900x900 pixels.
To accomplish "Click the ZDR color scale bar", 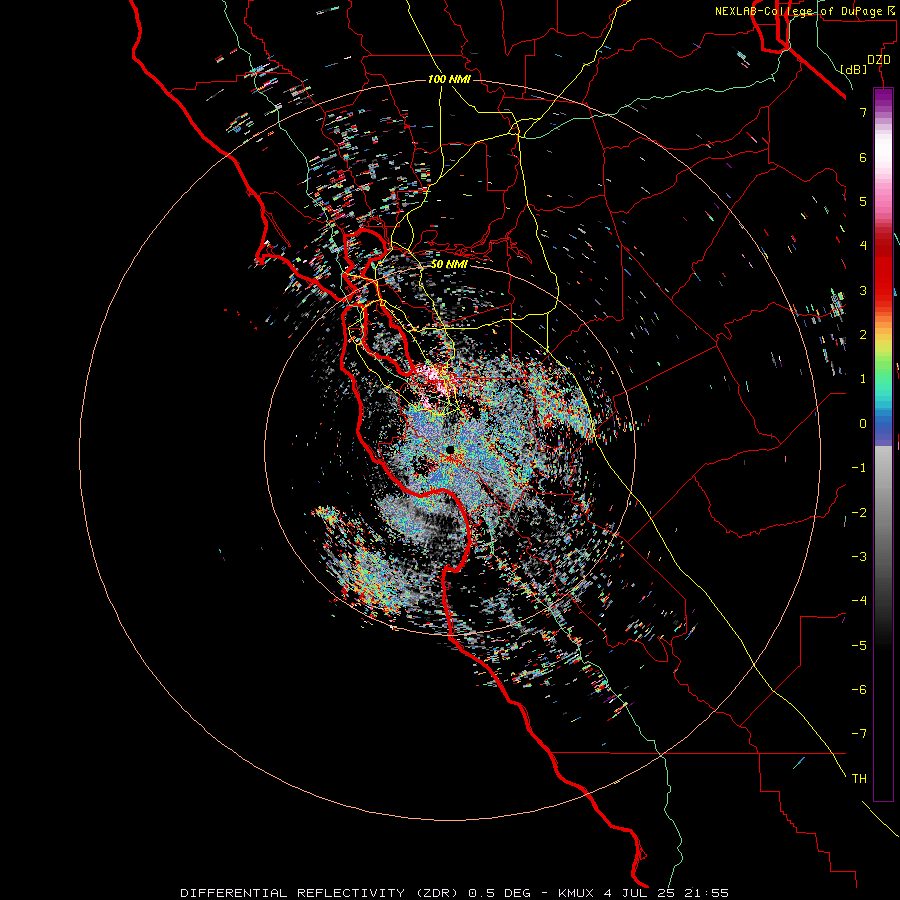I will tap(883, 444).
